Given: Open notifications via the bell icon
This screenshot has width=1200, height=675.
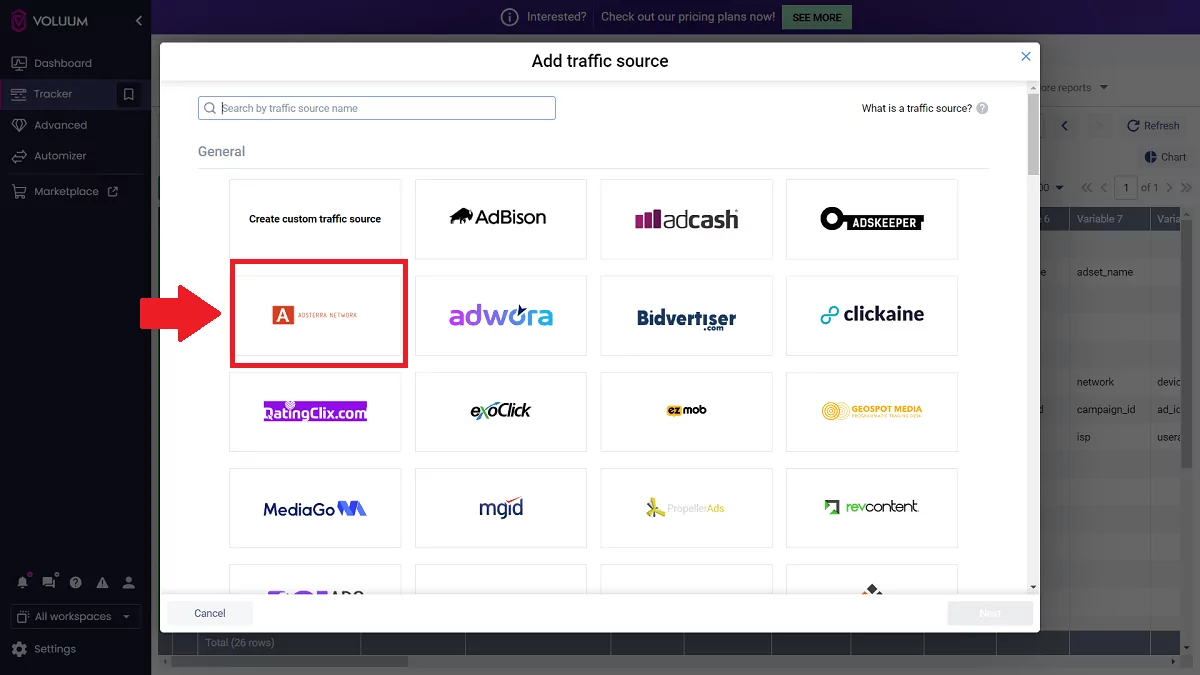Looking at the screenshot, I should (x=22, y=581).
